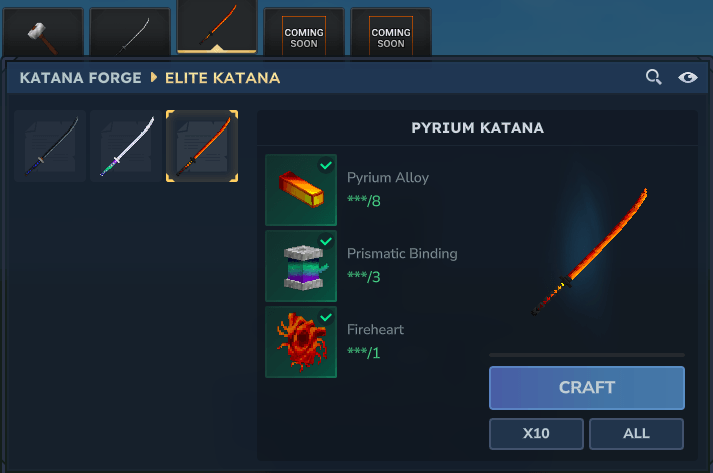Select the white katana recipe
The height and width of the screenshot is (473, 713).
pos(126,146)
